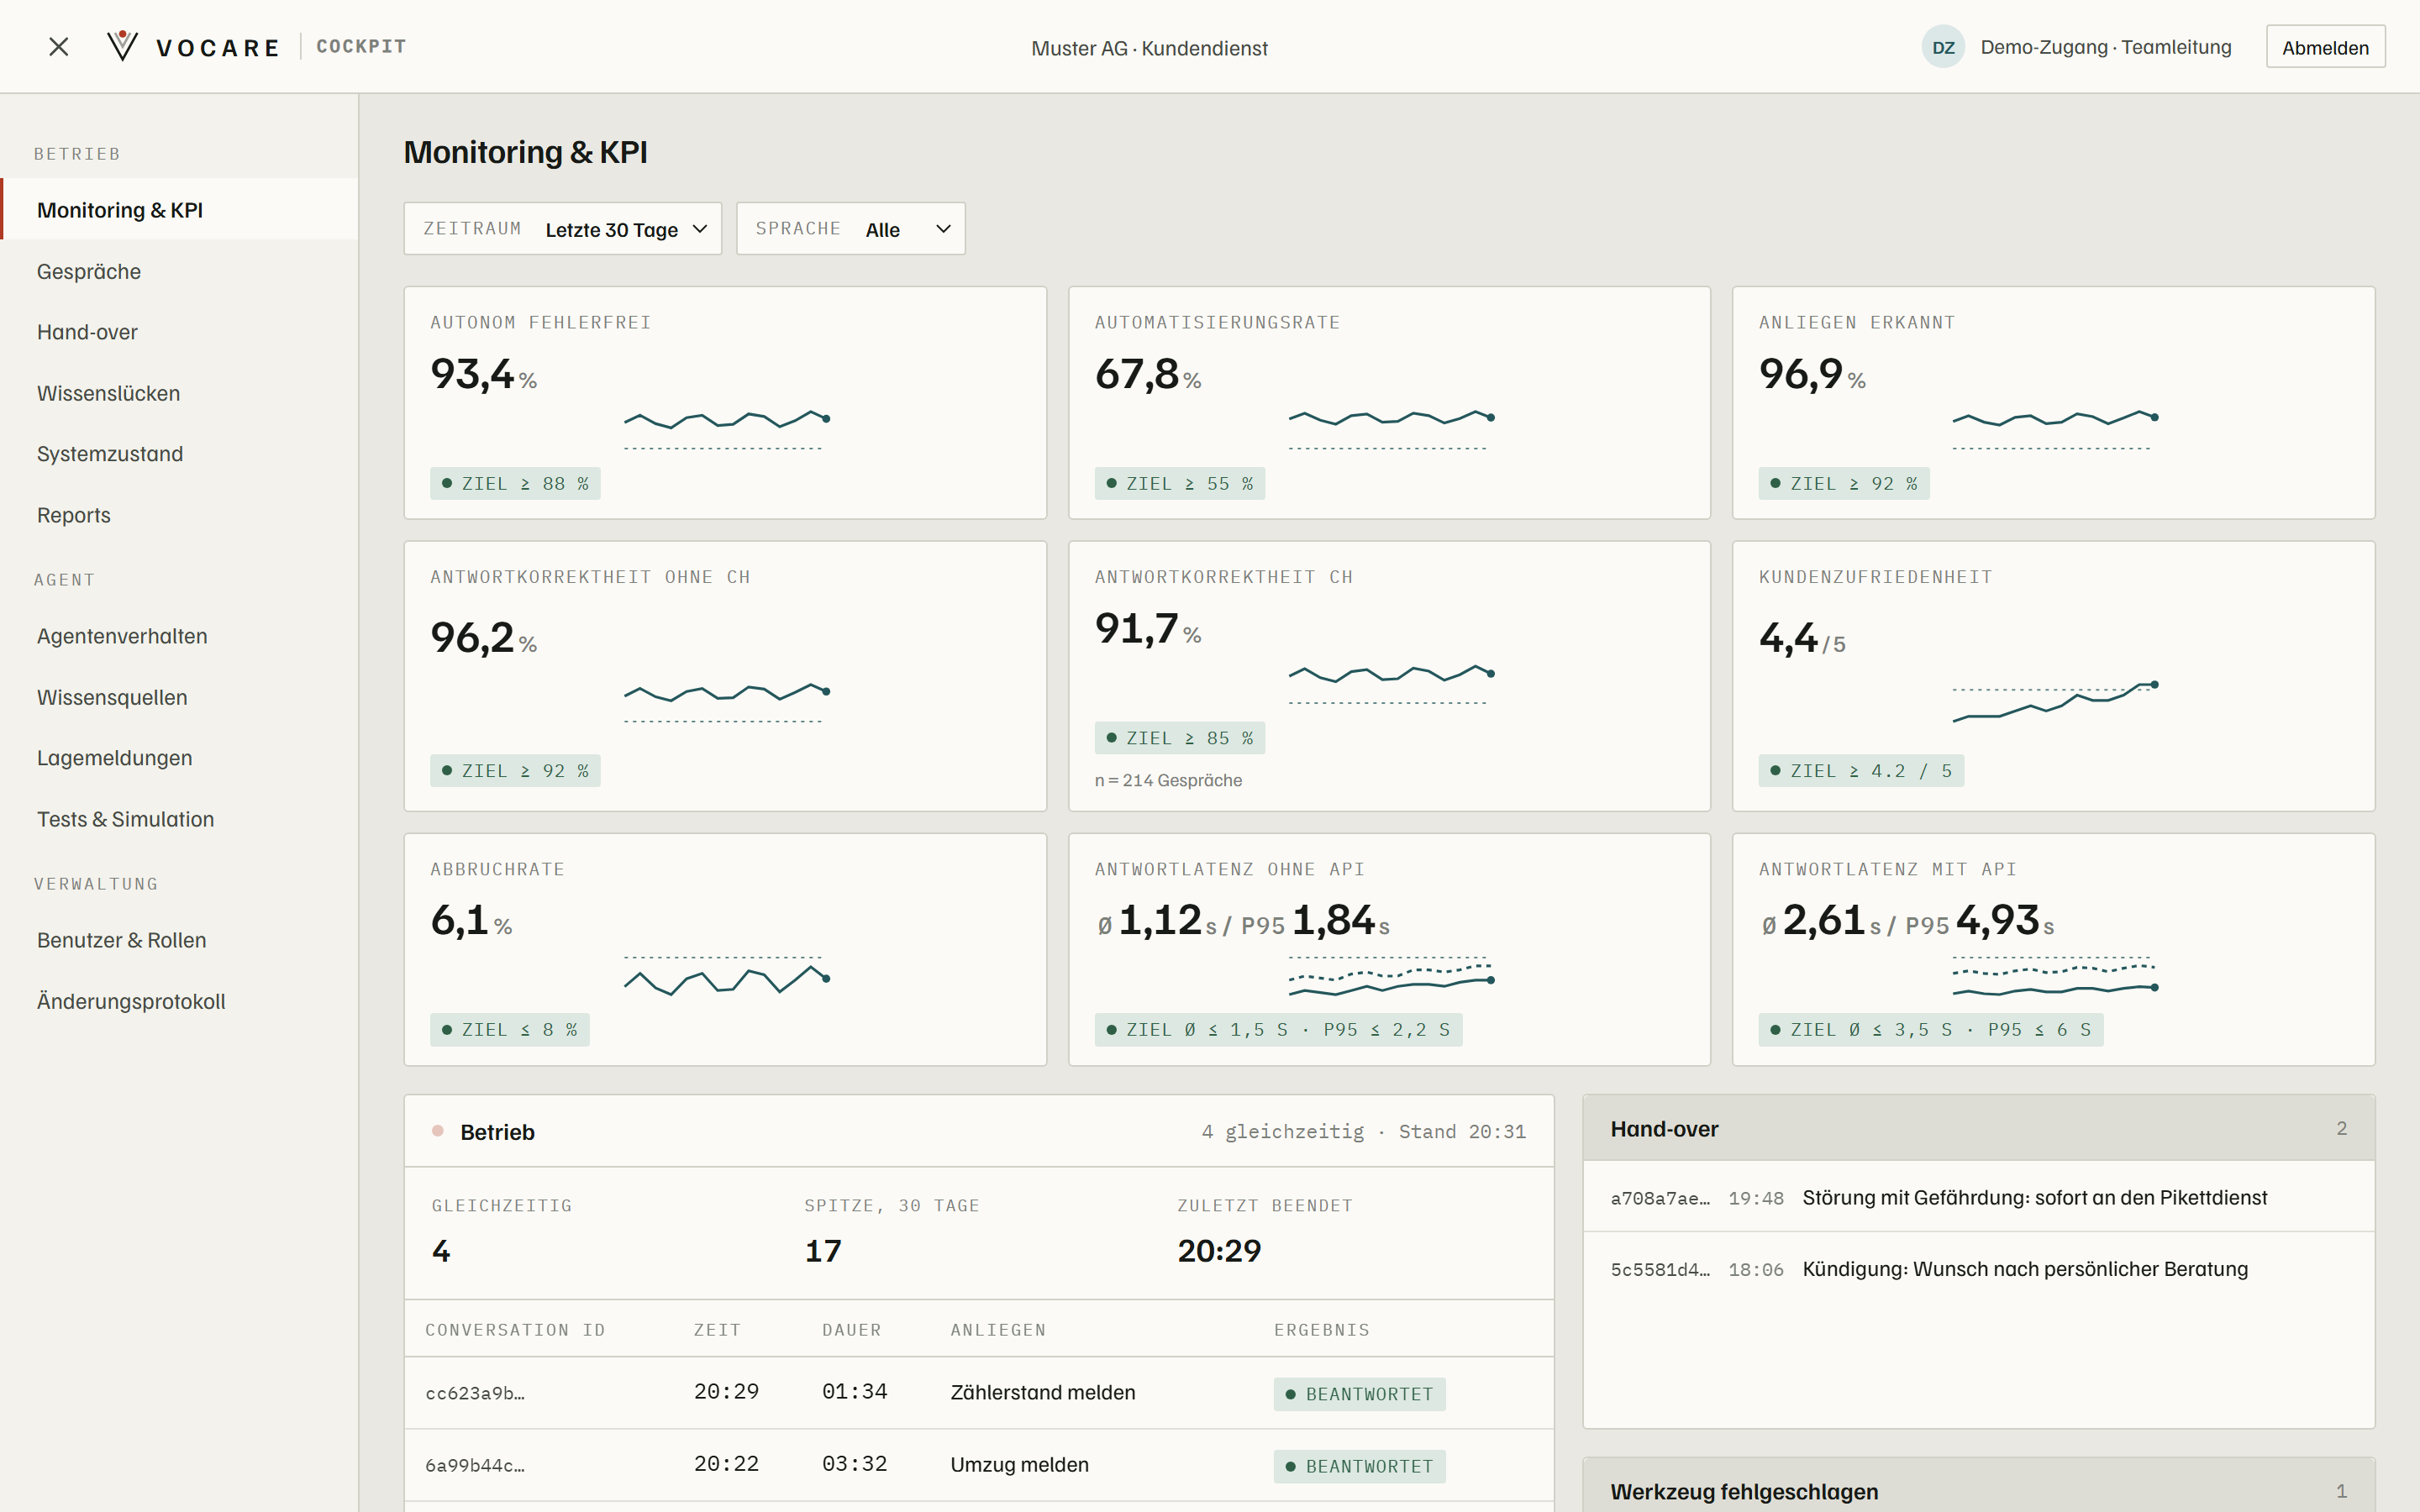Click the Spitze 30 Tage value 17
Image resolution: width=2420 pixels, height=1512 pixels.
pyautogui.click(x=823, y=1250)
